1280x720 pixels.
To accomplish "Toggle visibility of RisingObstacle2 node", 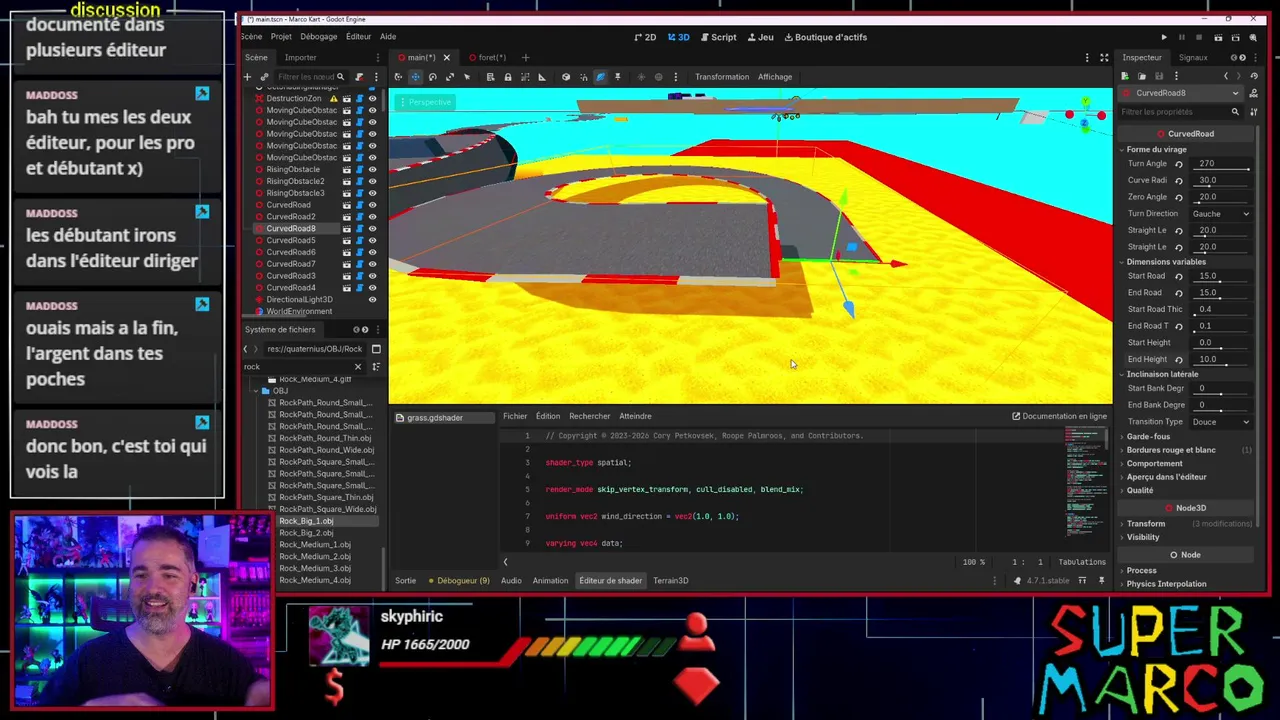I will click(x=372, y=181).
